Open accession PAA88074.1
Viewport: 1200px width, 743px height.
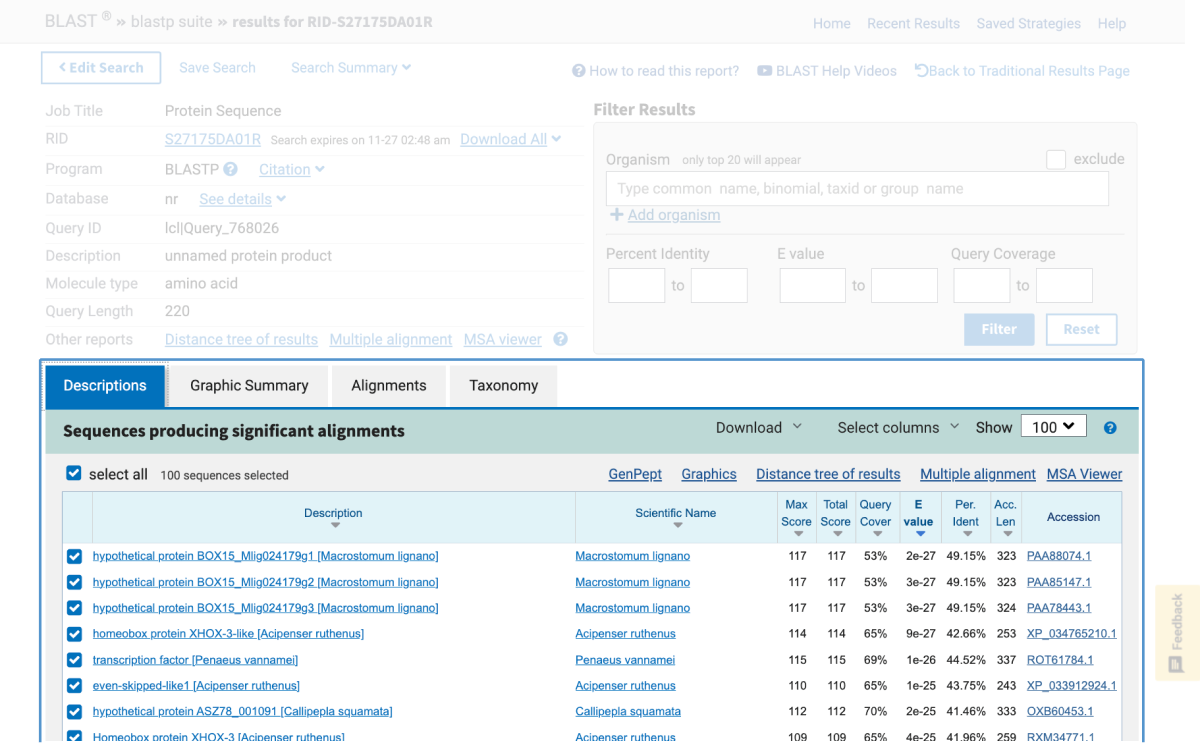(x=1059, y=556)
